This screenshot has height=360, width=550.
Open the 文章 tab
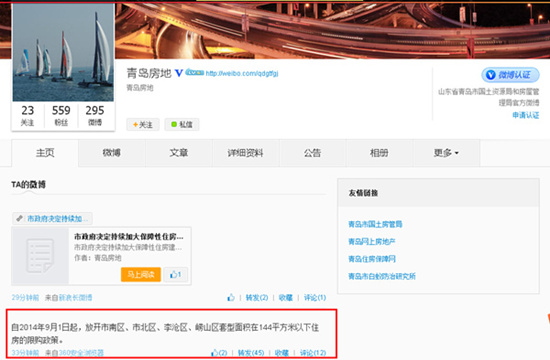click(x=179, y=153)
